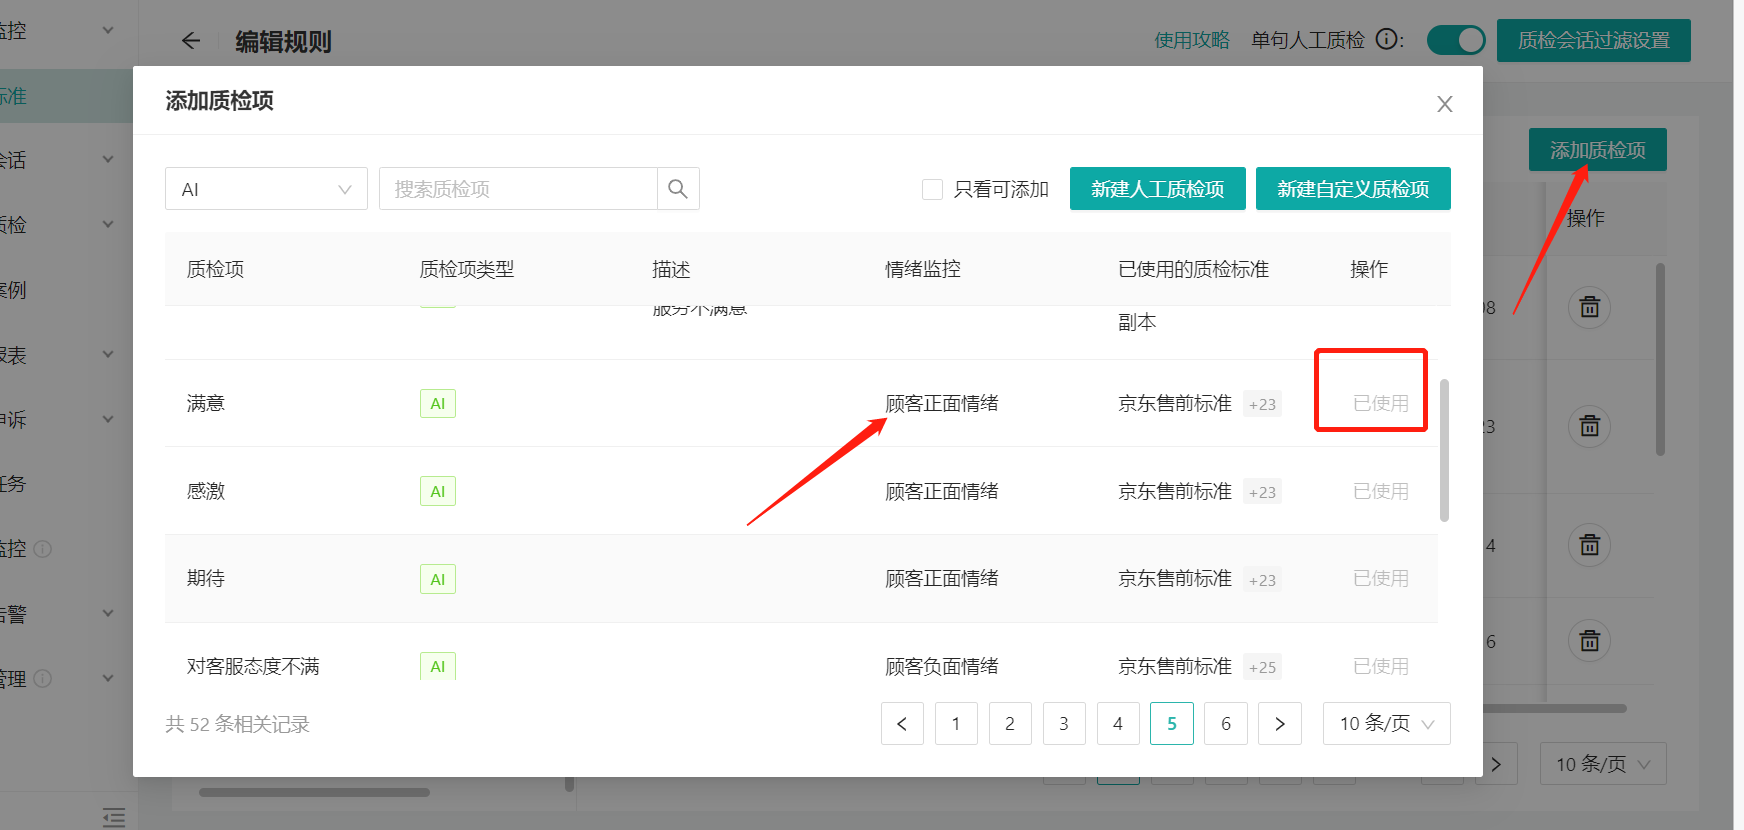Expand the 申诉 sidebar menu chevron
This screenshot has height=830, width=1744.
tap(108, 419)
